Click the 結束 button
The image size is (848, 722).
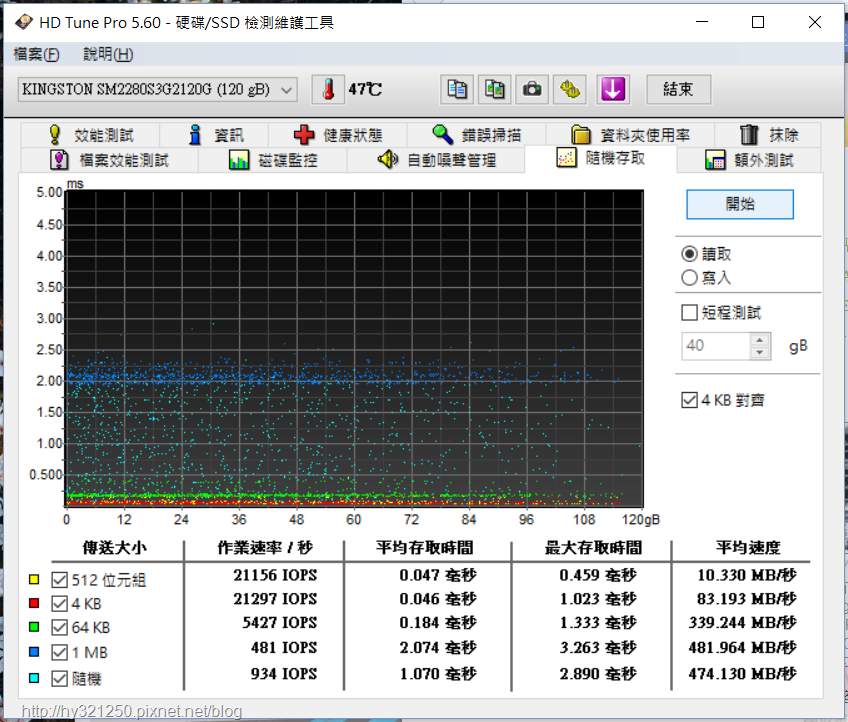point(679,89)
